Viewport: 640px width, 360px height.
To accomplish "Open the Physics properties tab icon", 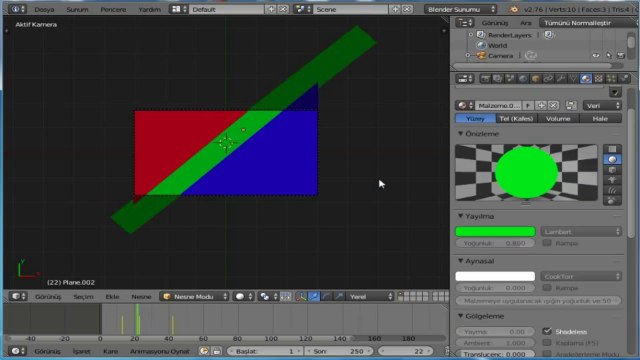I will click(624, 79).
